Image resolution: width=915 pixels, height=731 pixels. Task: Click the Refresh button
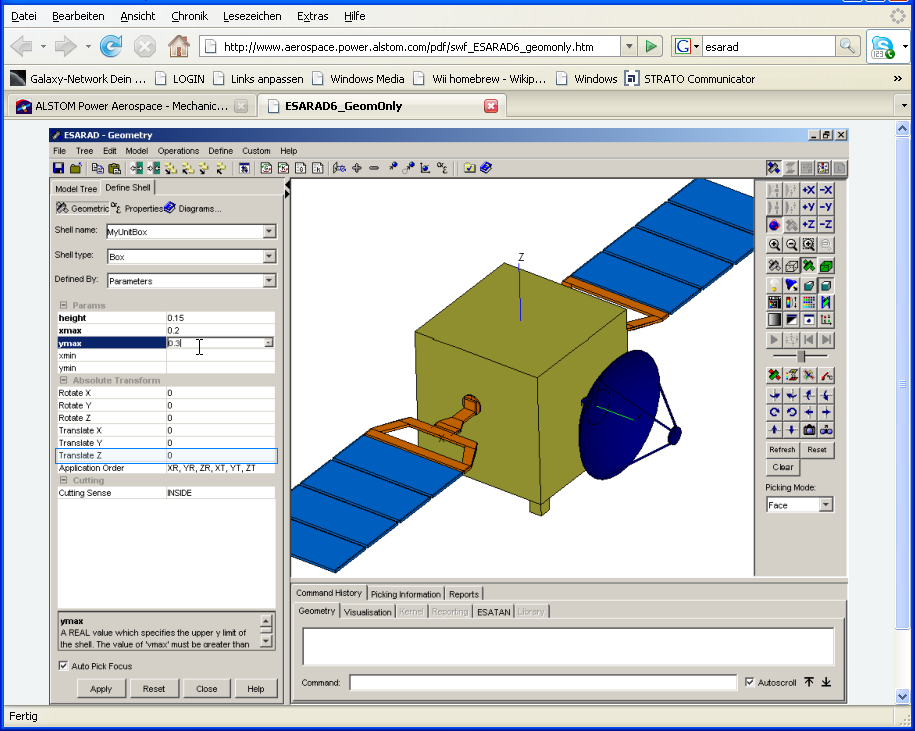[x=783, y=450]
